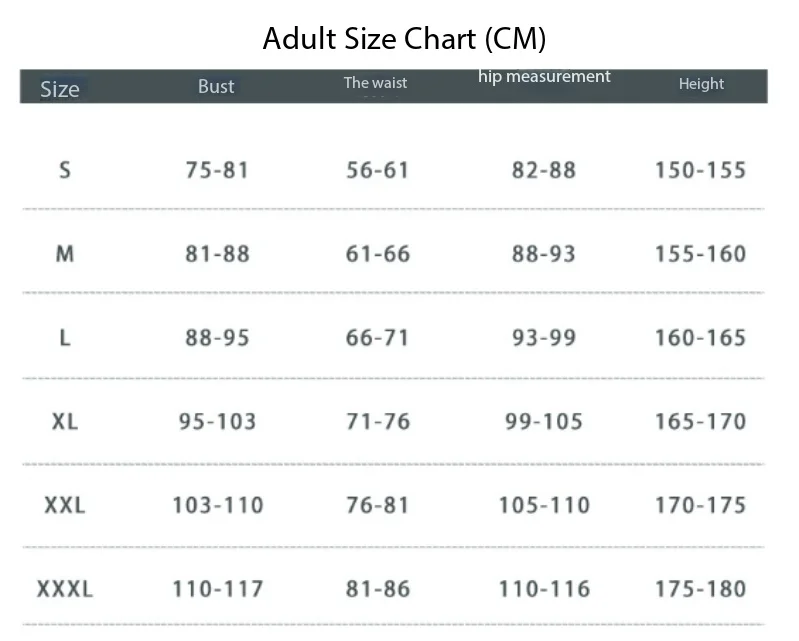
Task: Select the Height column header
Action: [x=701, y=84]
